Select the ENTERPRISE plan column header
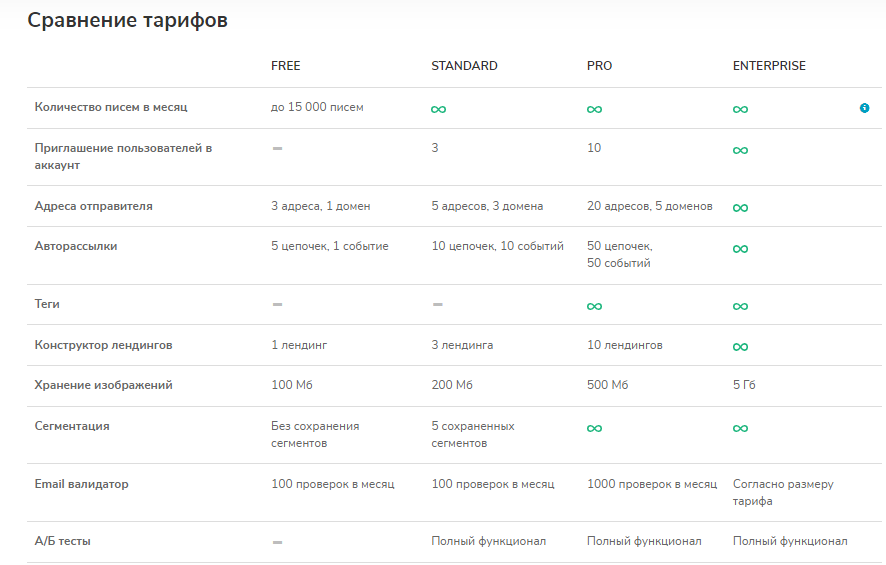The image size is (886, 565). pyautogui.click(x=769, y=66)
